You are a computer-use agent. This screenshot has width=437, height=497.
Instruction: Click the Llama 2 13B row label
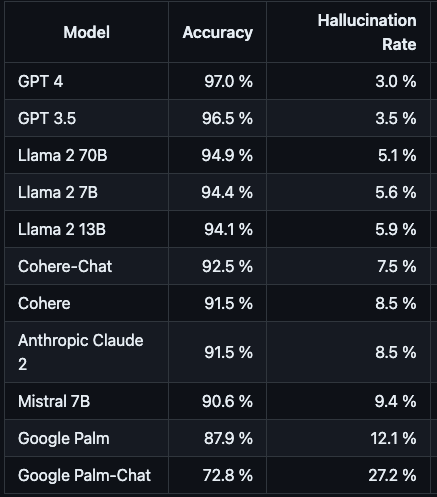point(62,229)
